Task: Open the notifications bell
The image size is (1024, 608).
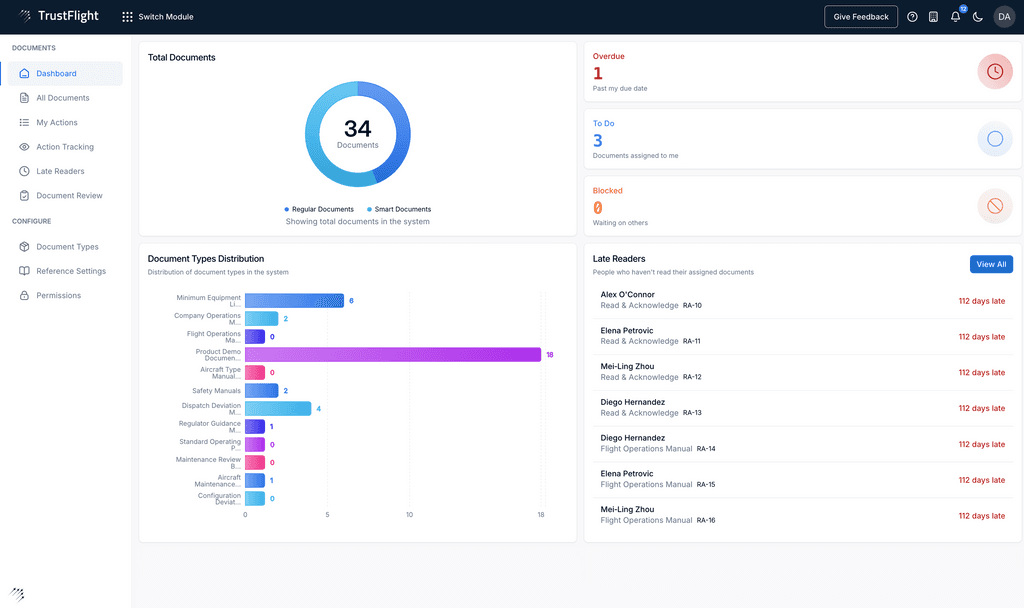Action: (955, 17)
